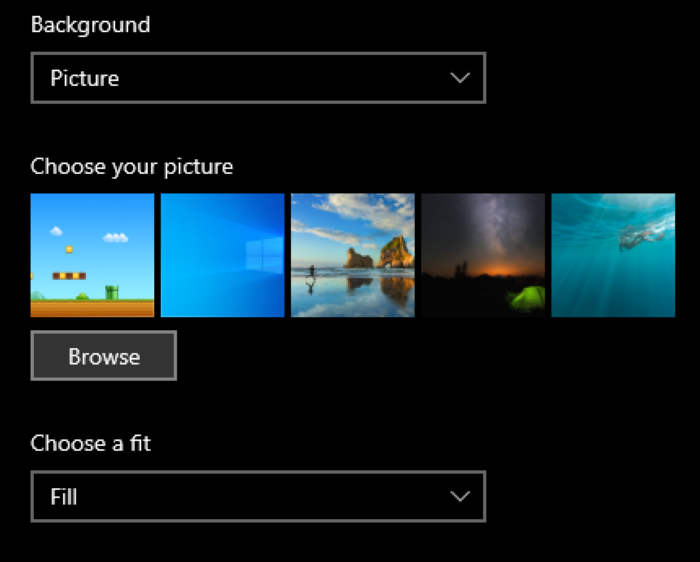Screen dimensions: 700x562
Task: Click the "Fill" value in fit combo box
Action: point(64,496)
